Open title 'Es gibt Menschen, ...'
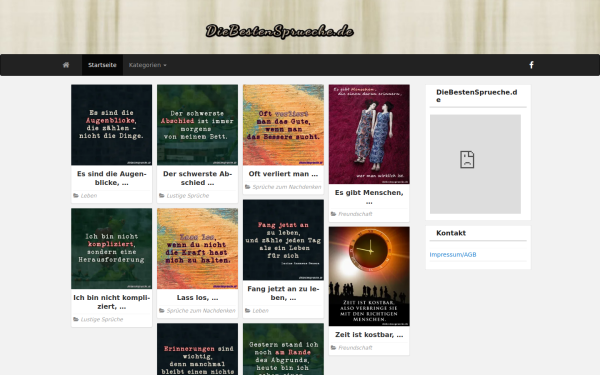Image resolution: width=600 pixels, height=375 pixels. [x=369, y=197]
